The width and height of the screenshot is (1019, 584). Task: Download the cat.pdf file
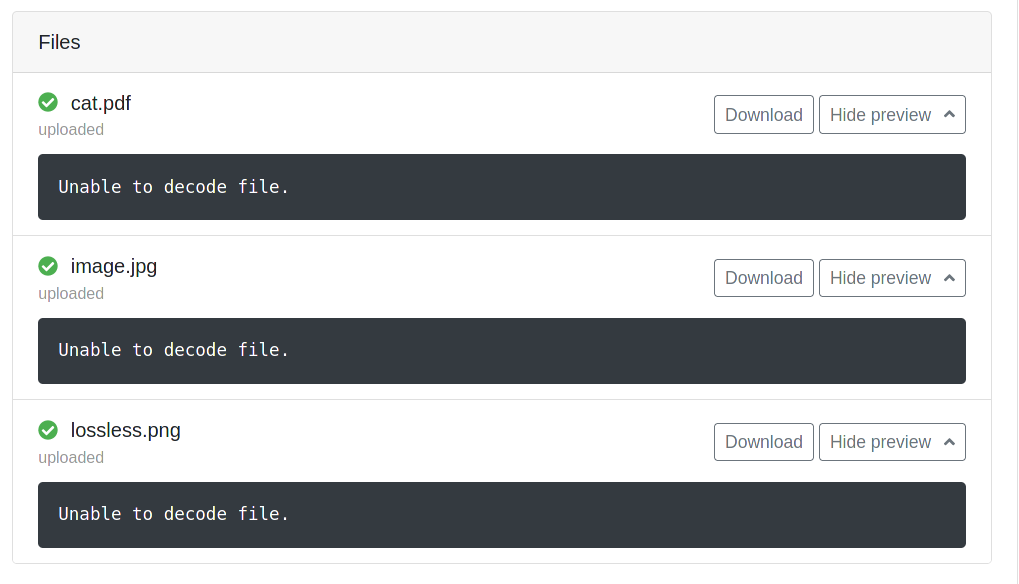coord(763,114)
